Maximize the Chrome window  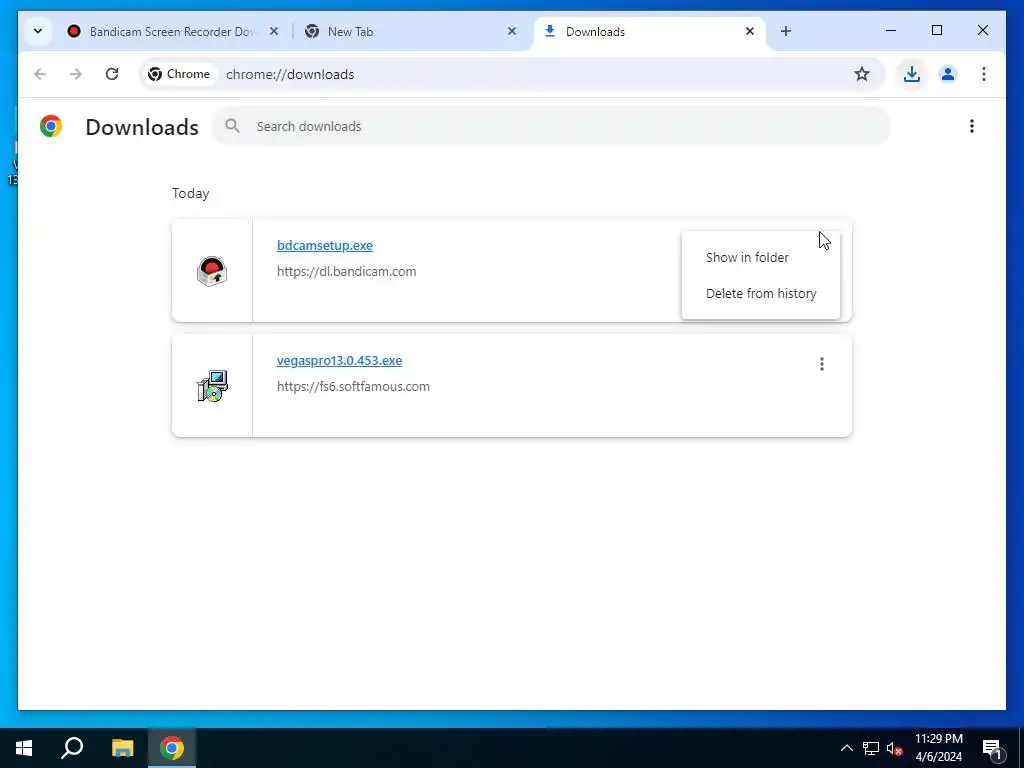point(936,30)
